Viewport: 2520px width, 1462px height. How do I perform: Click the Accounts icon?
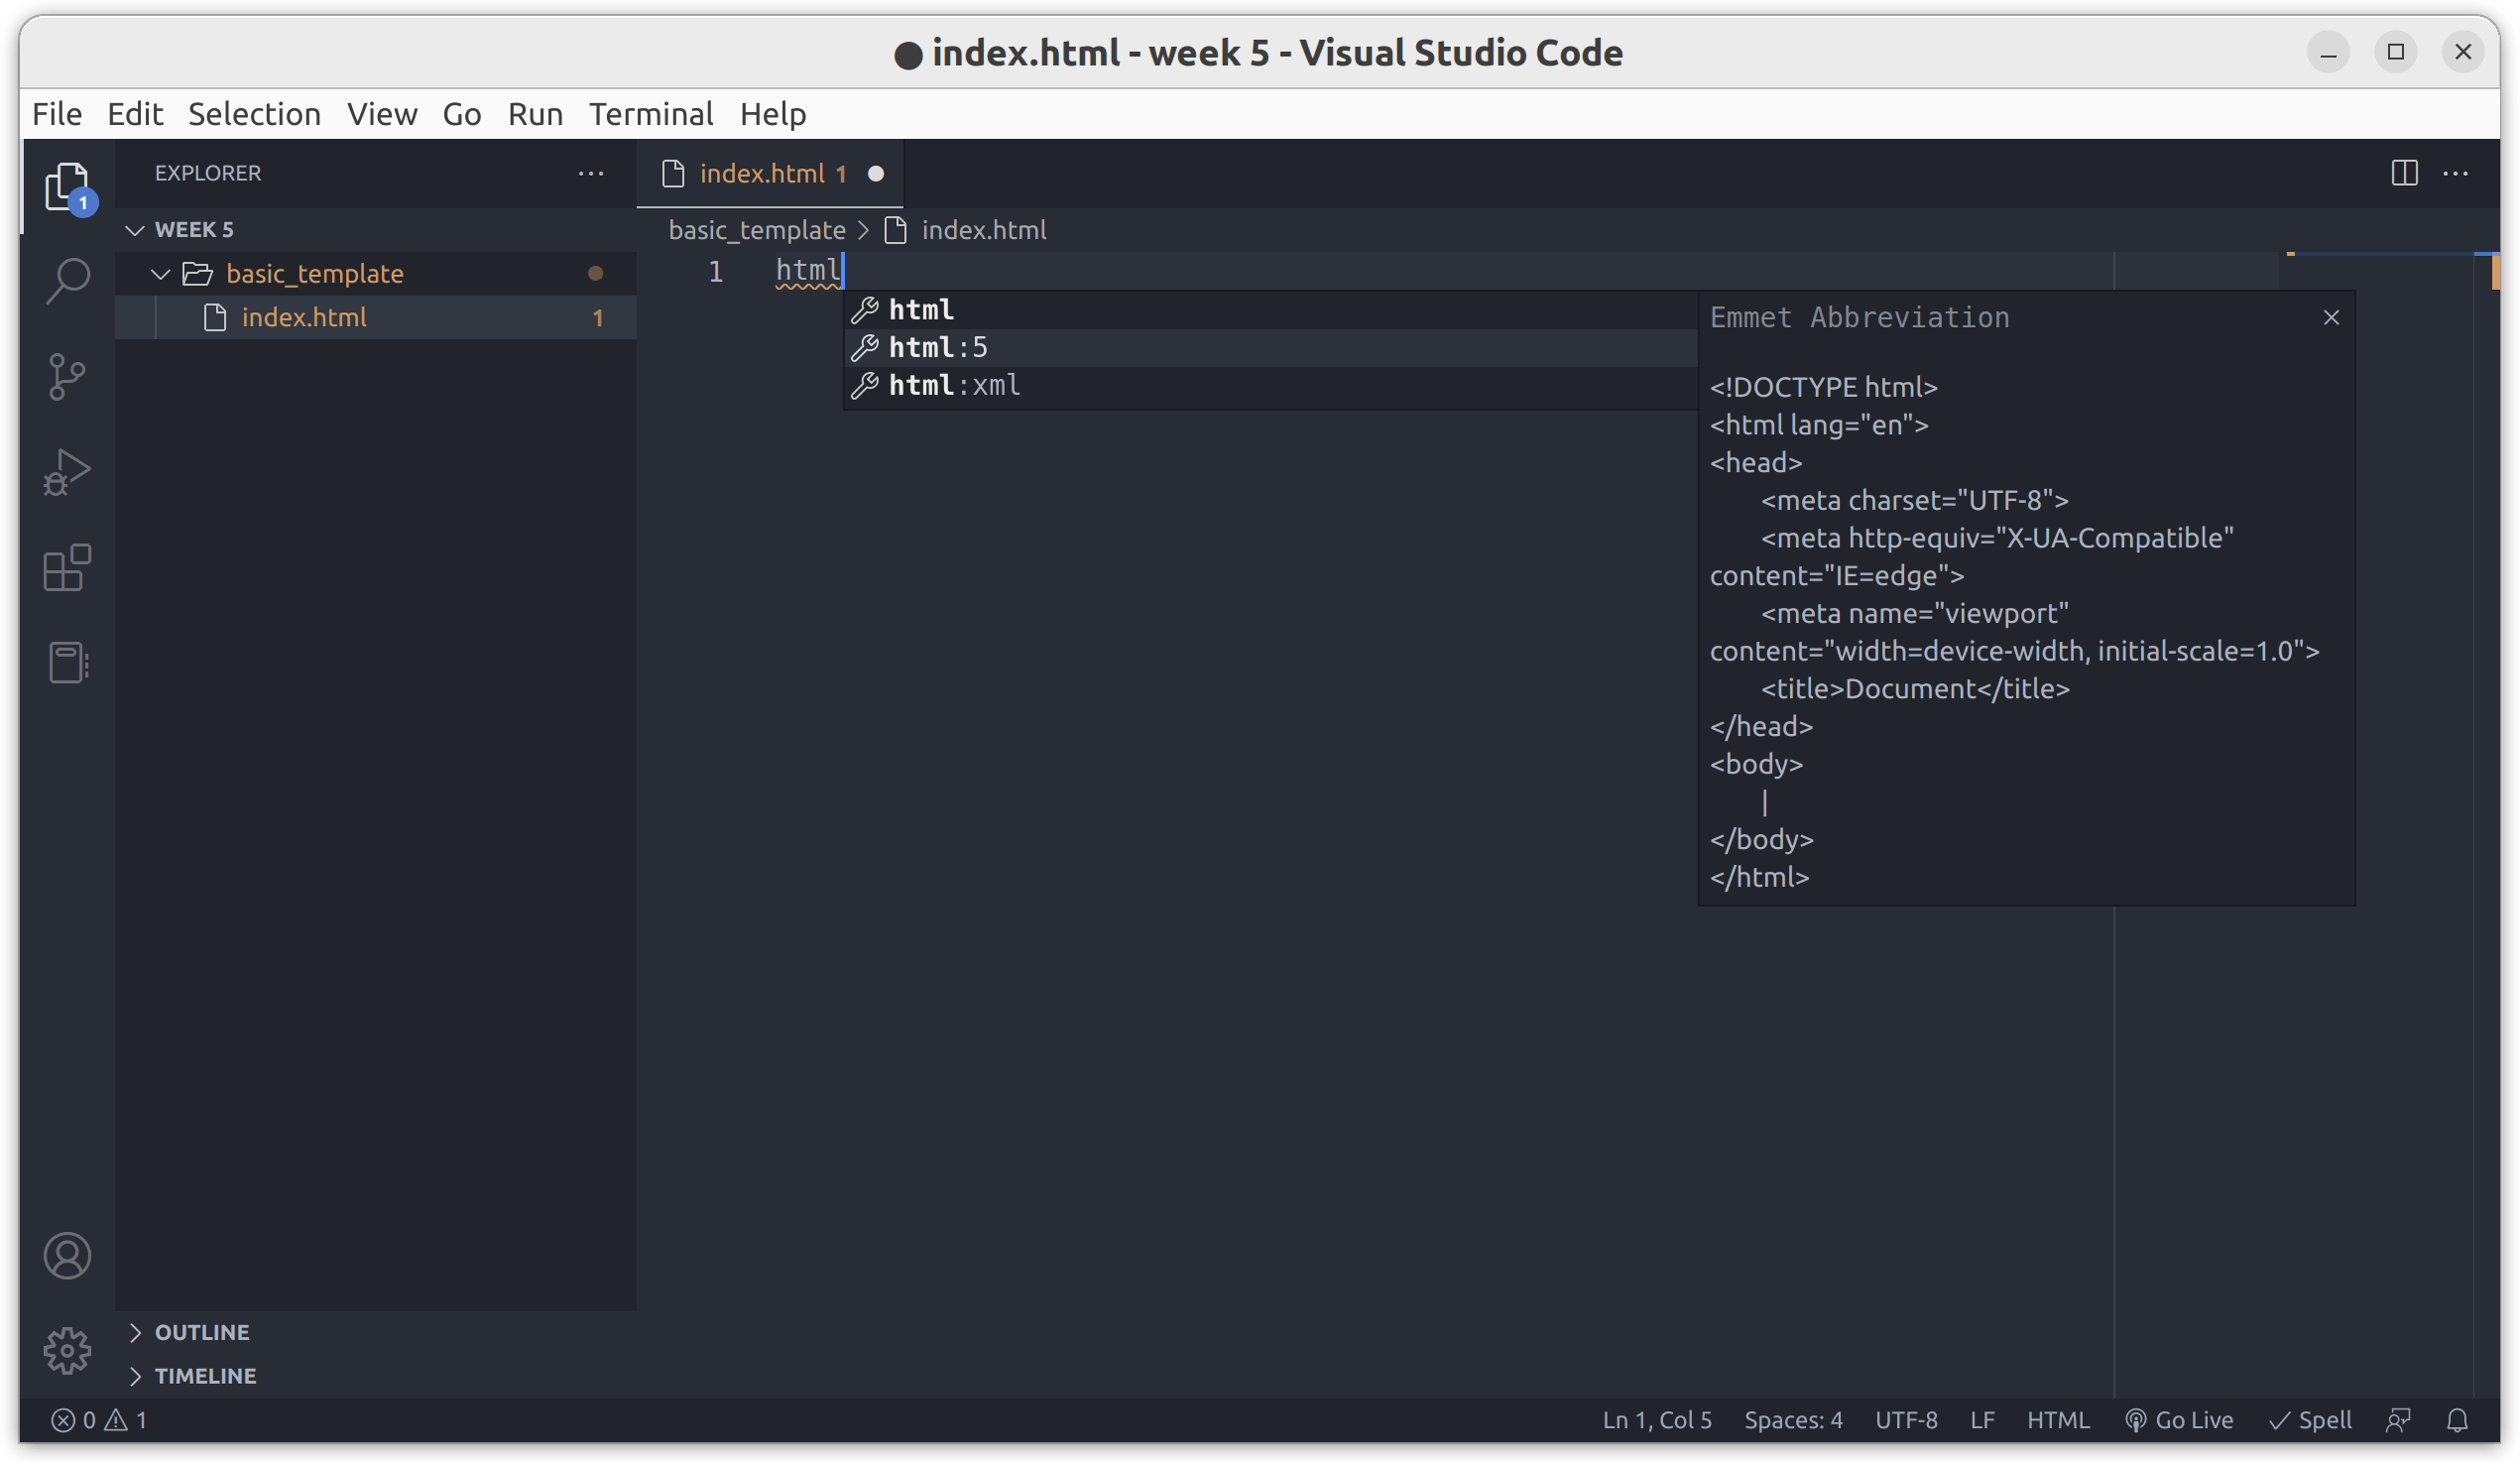(x=67, y=1255)
